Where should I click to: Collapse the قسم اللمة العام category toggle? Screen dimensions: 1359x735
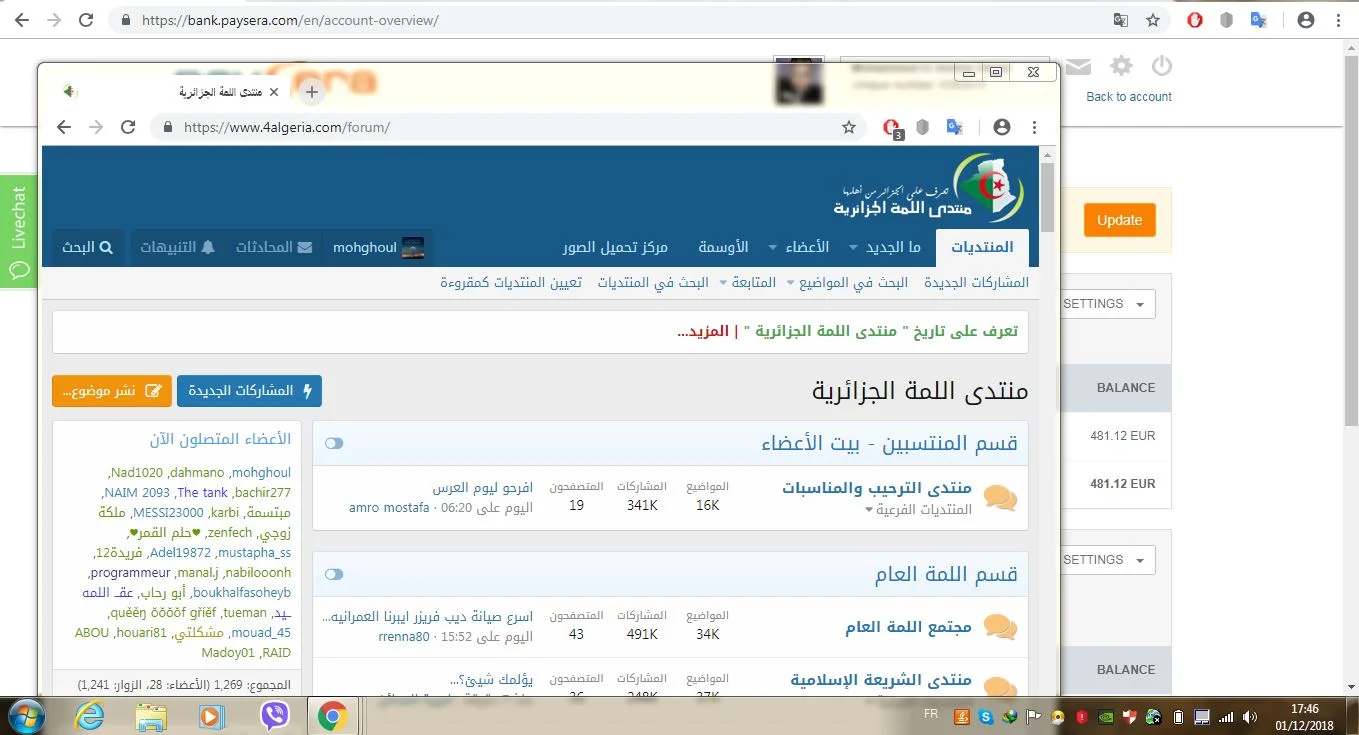(334, 574)
